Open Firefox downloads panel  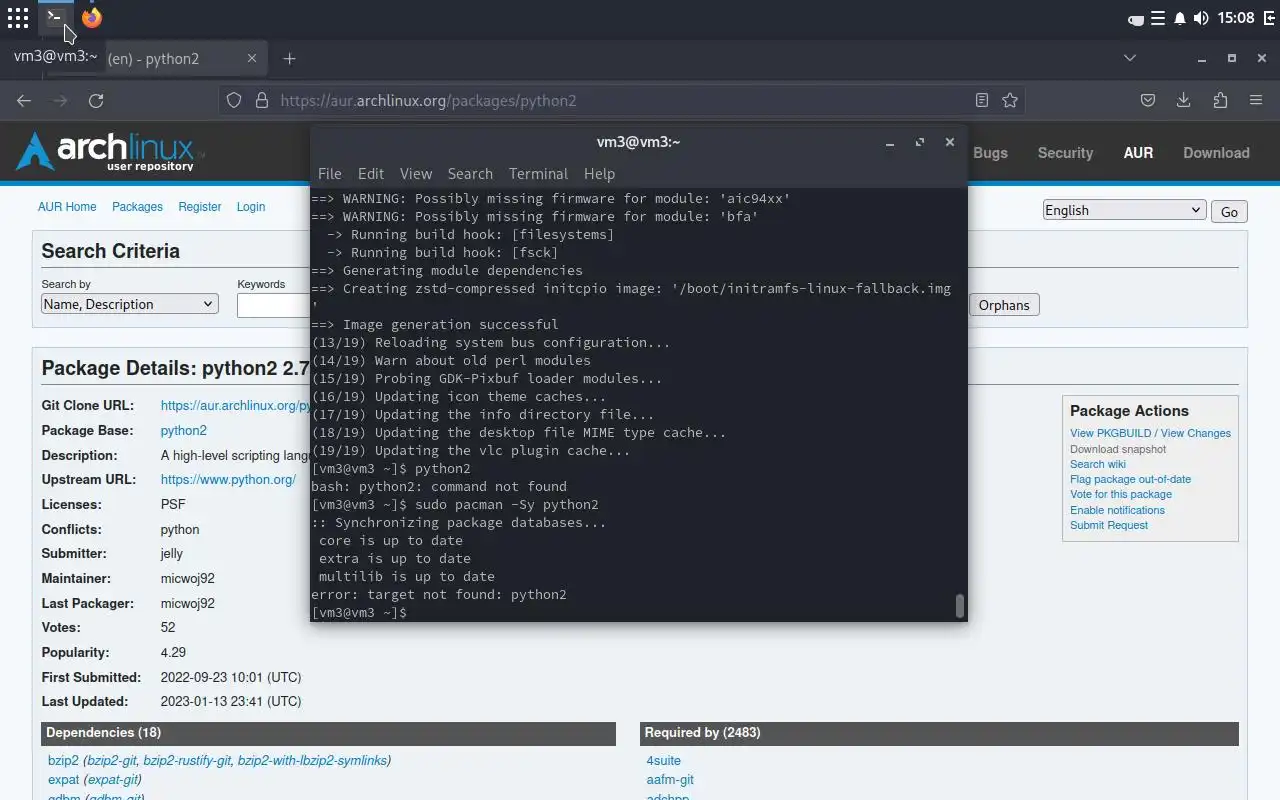coord(1184,100)
